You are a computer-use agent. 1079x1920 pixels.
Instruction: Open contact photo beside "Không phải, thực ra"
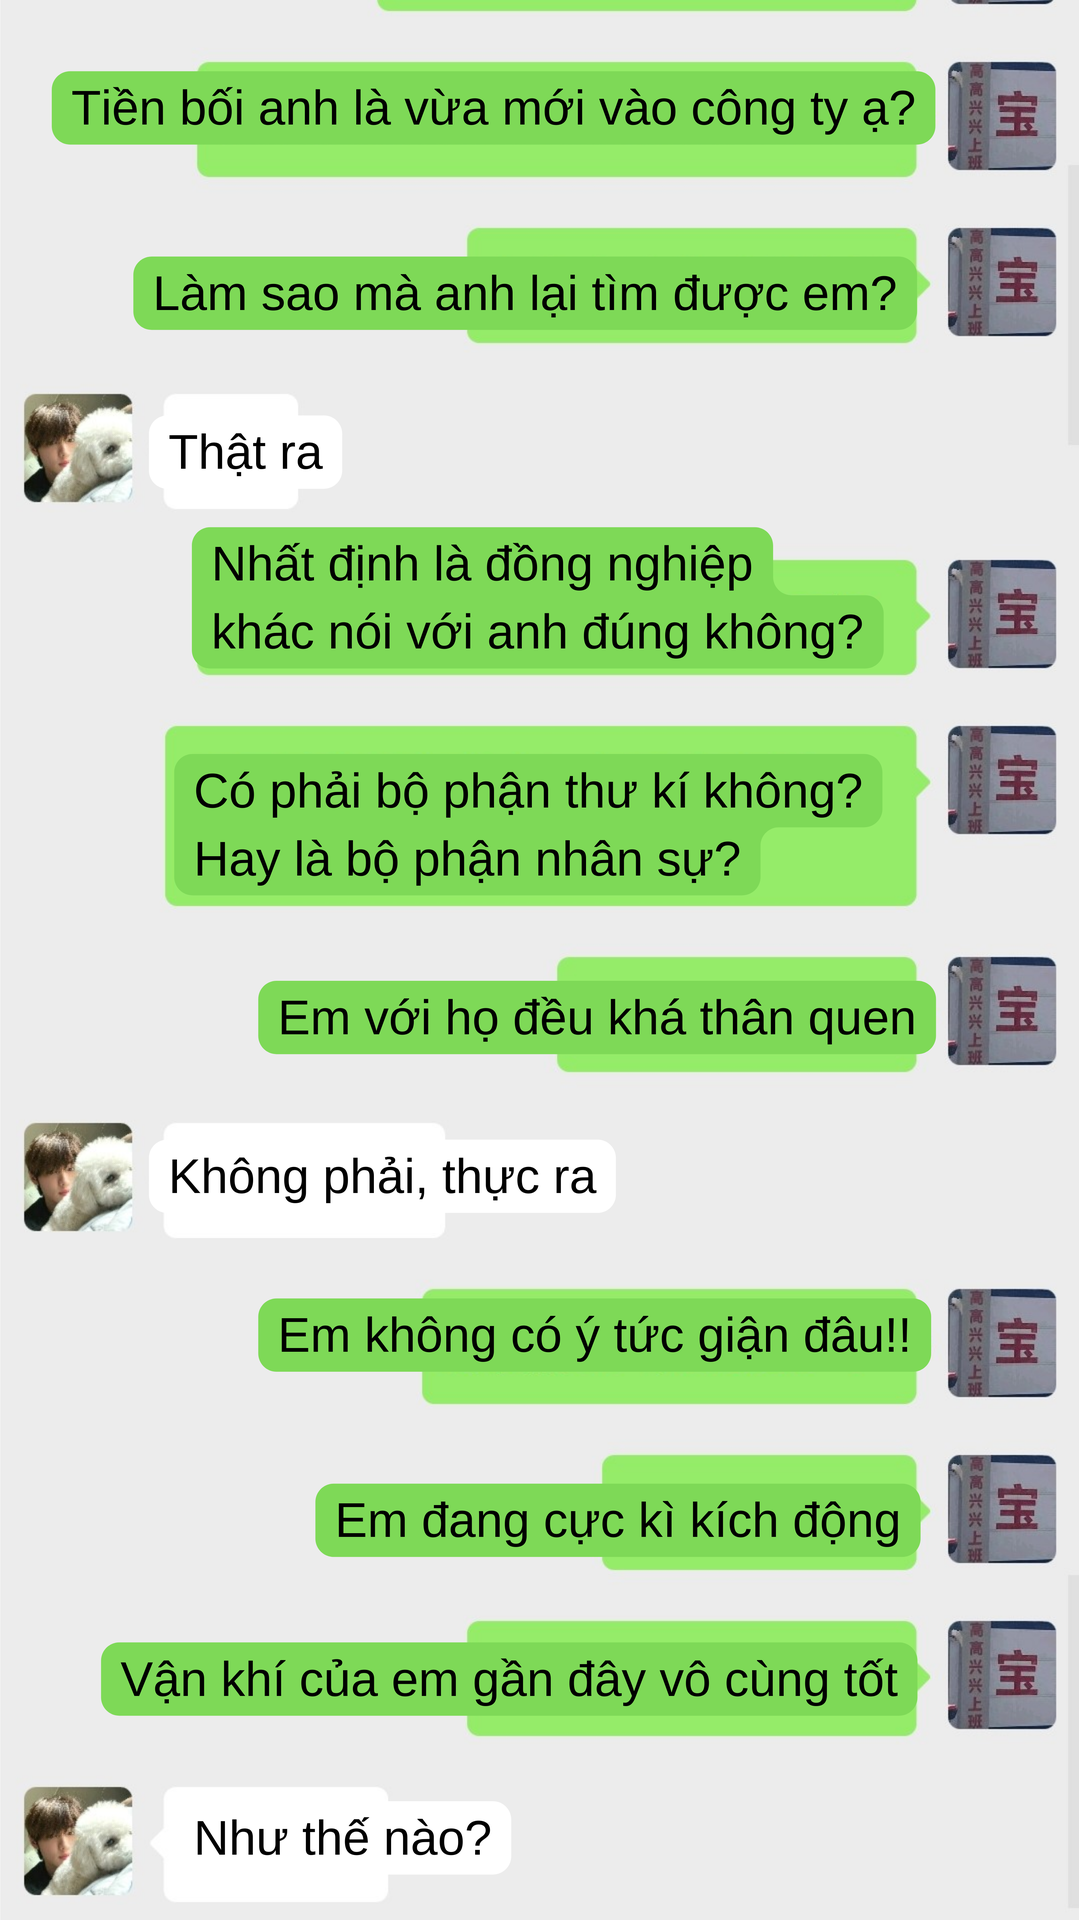click(x=78, y=1177)
